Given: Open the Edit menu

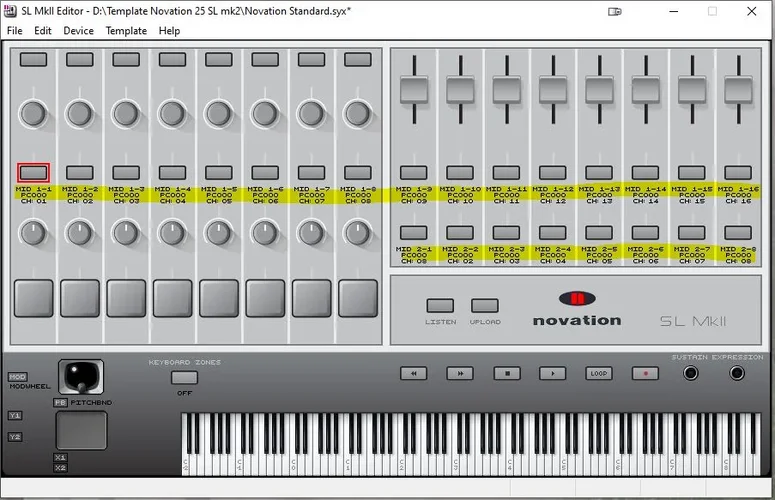Looking at the screenshot, I should click(x=43, y=31).
